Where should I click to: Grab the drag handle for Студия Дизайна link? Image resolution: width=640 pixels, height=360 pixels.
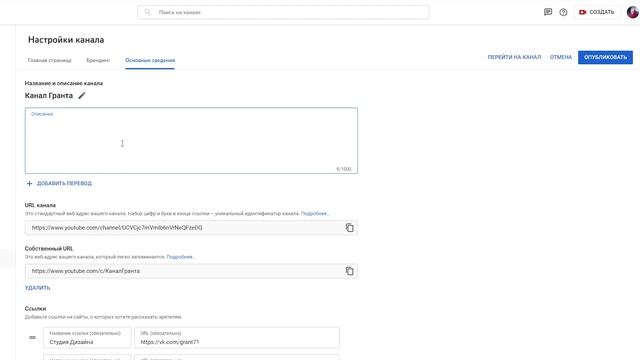[x=33, y=338]
